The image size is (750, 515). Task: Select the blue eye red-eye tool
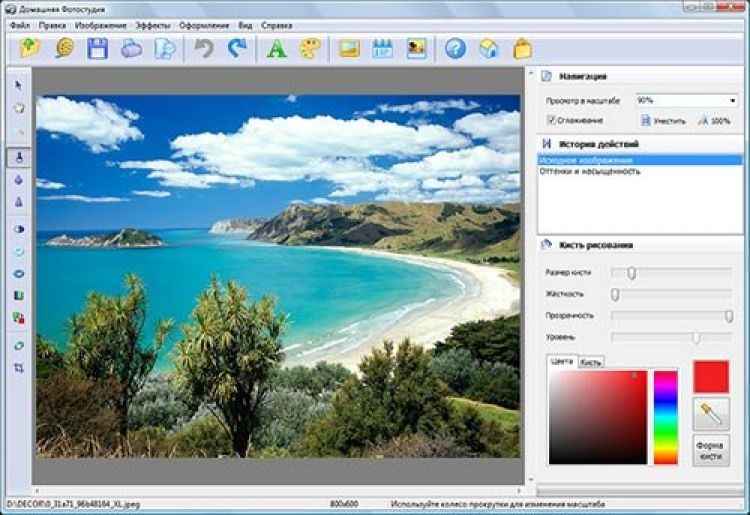[x=19, y=274]
